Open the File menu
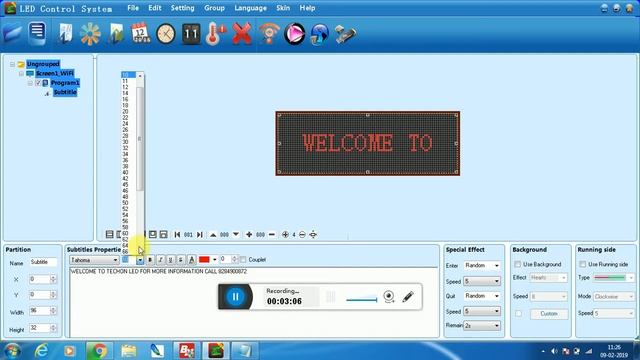Screen dimensions: 640x360 (x=133, y=8)
